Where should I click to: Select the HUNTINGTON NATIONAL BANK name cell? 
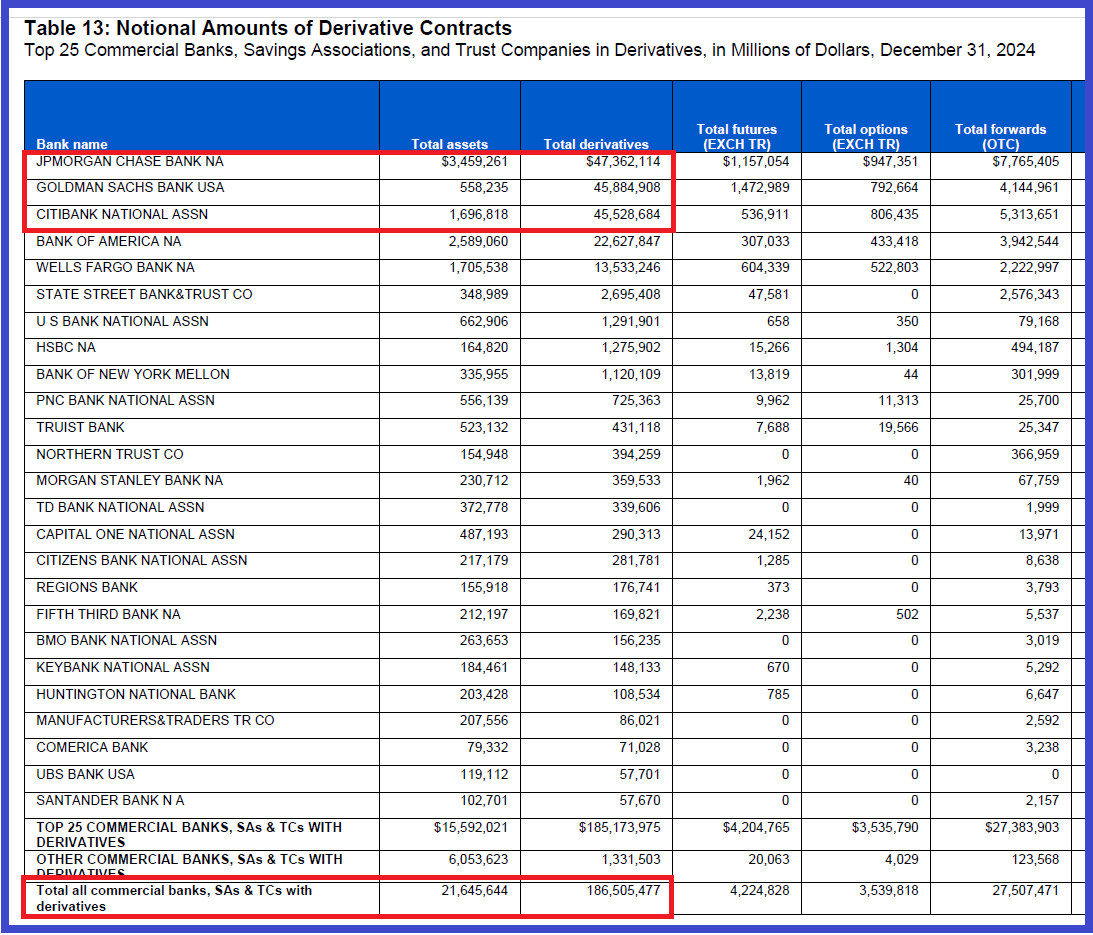[x=136, y=694]
